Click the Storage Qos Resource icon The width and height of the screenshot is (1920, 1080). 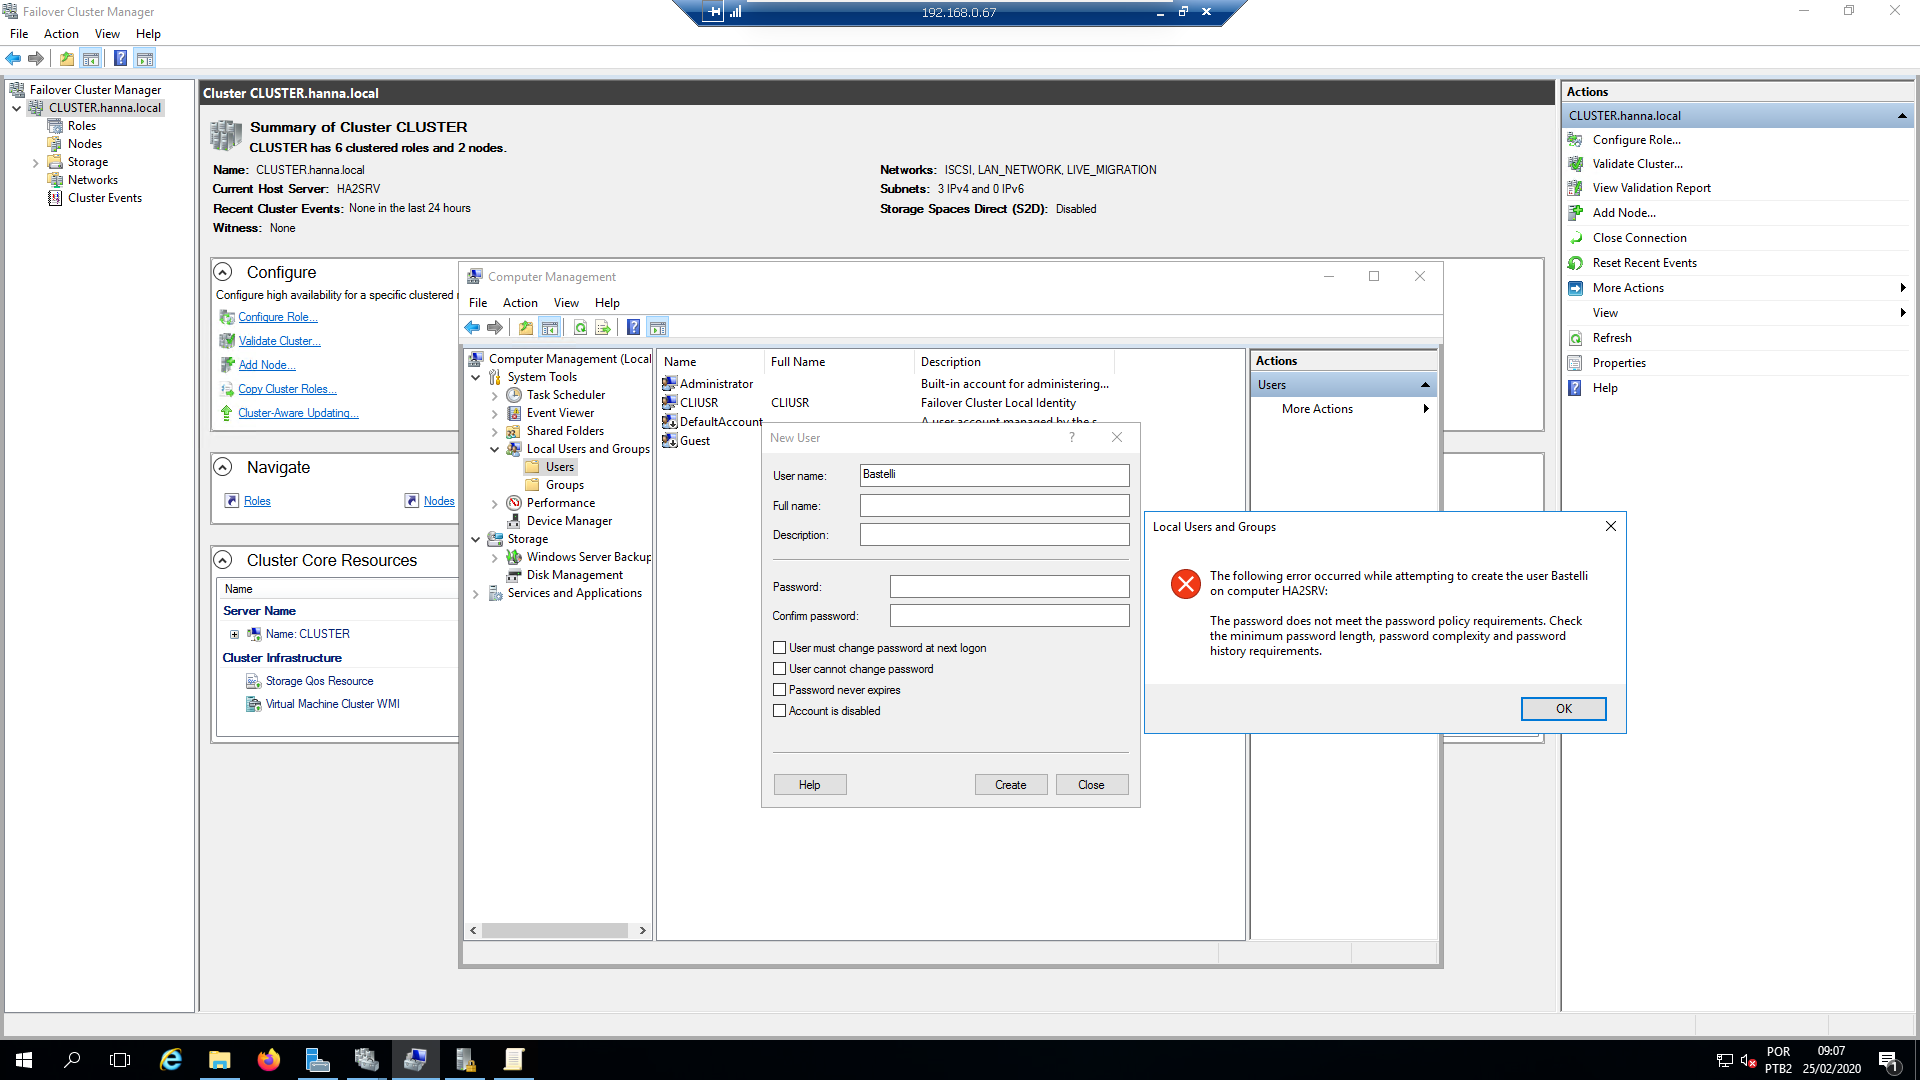(254, 681)
